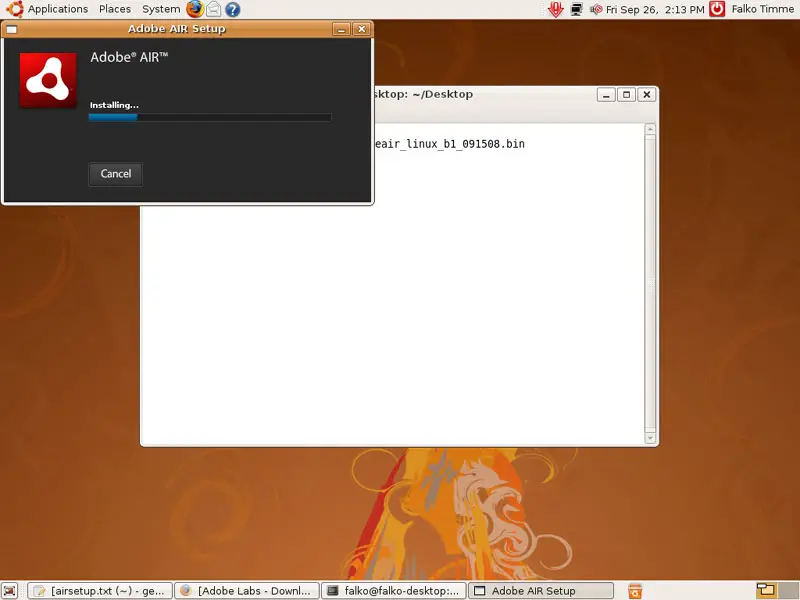Open the network monitor tray icon
Image resolution: width=800 pixels, height=600 pixels.
coord(577,9)
